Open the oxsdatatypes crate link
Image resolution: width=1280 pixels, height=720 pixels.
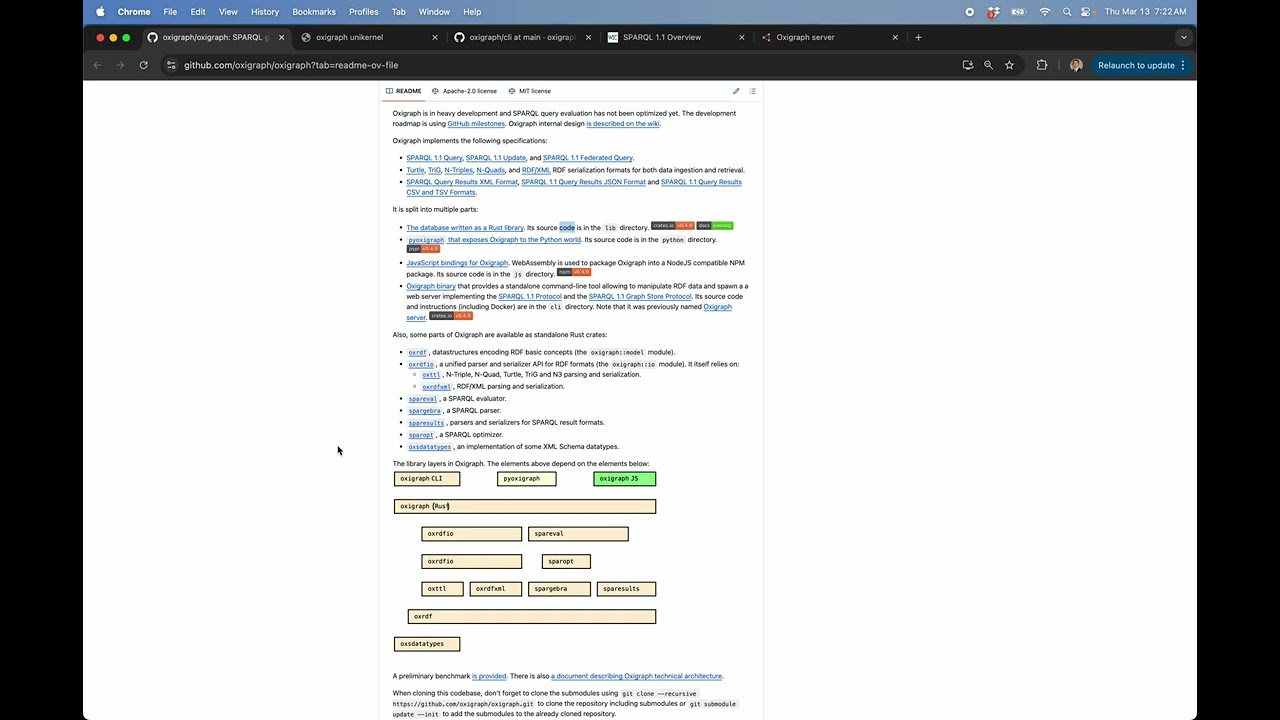click(430, 447)
